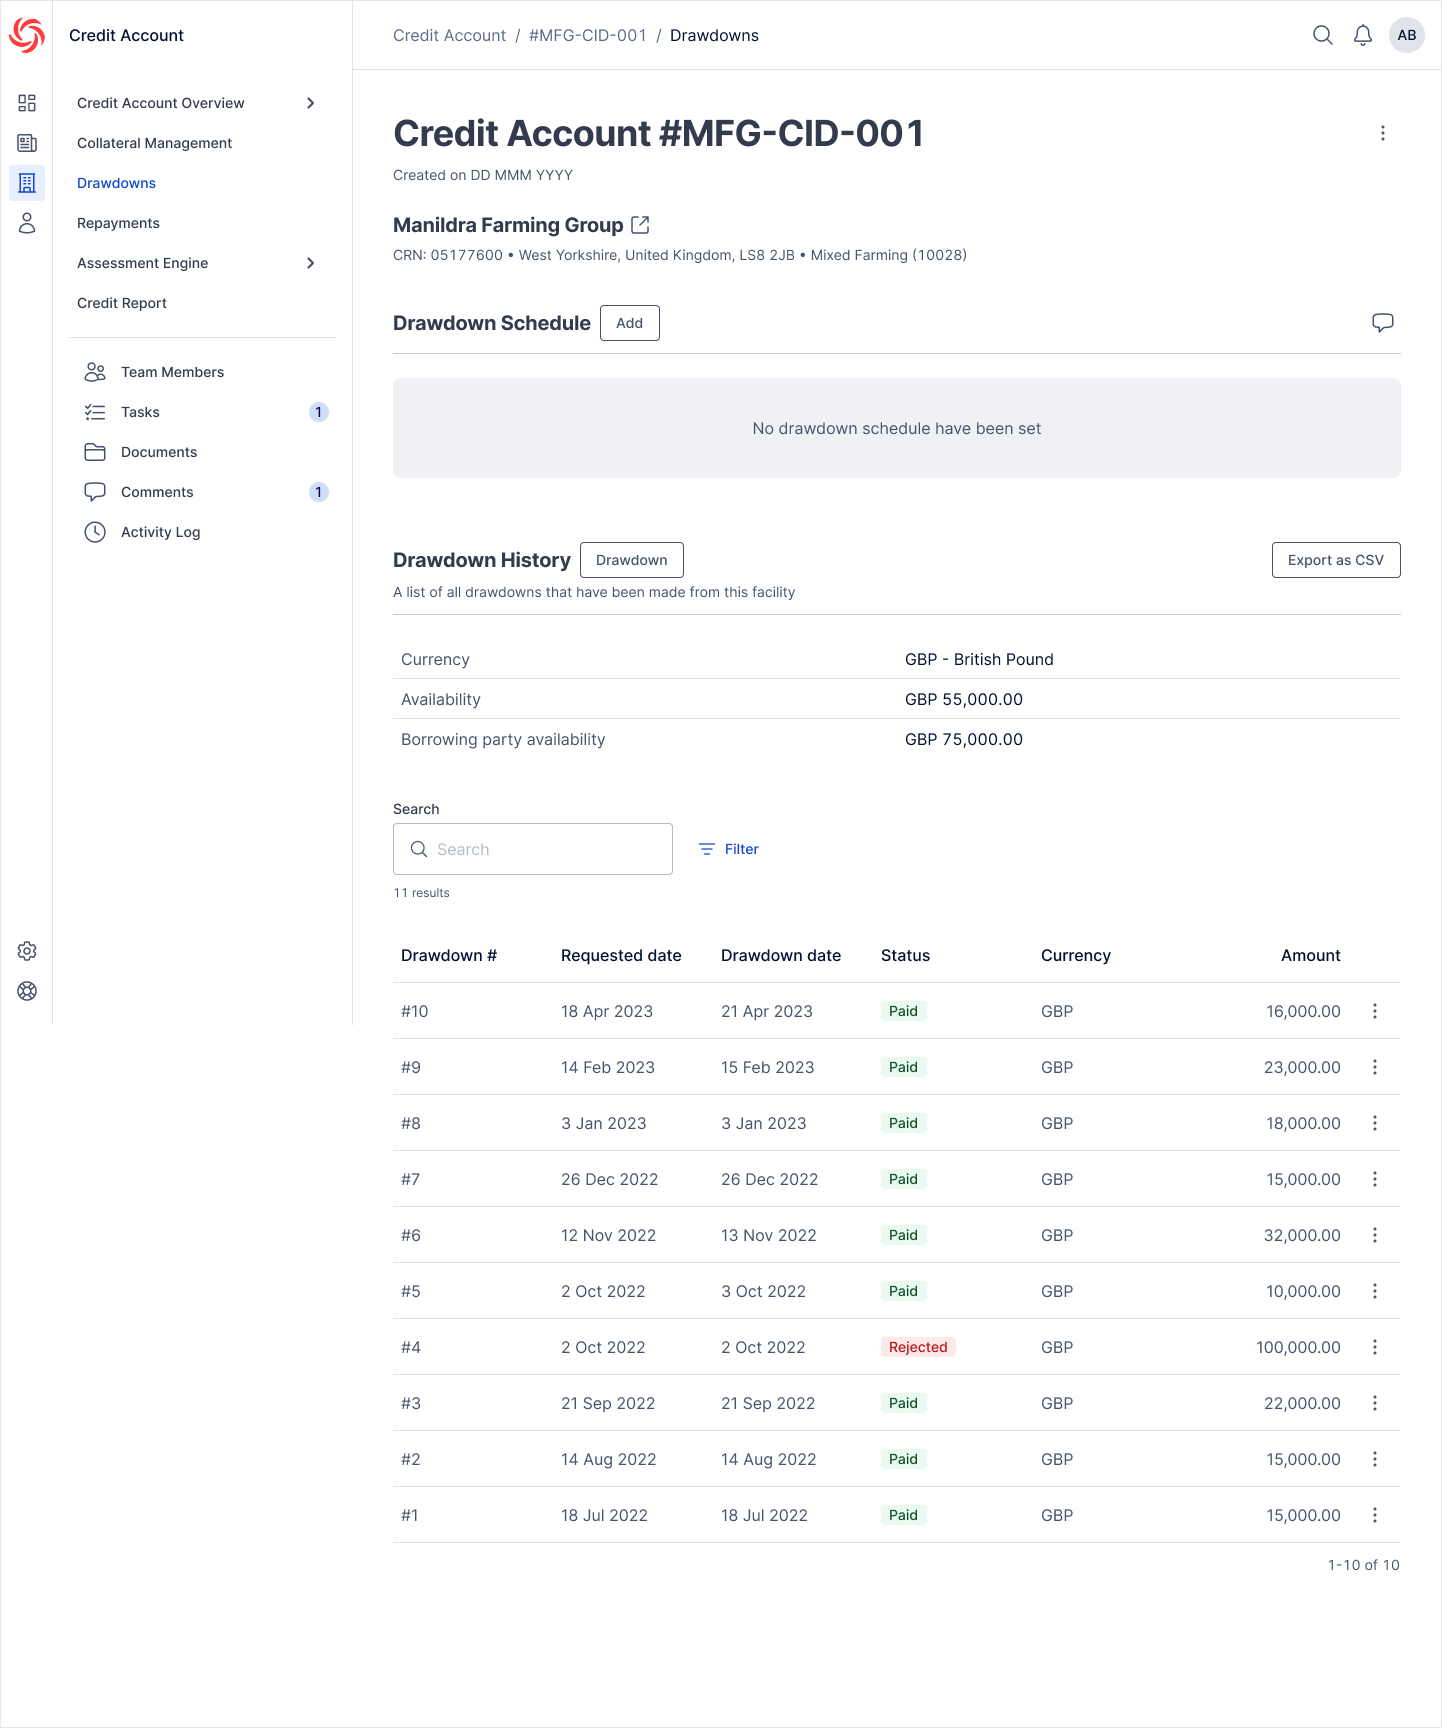The height and width of the screenshot is (1728, 1442).
Task: Open the person icon in the left rail
Action: click(x=27, y=223)
